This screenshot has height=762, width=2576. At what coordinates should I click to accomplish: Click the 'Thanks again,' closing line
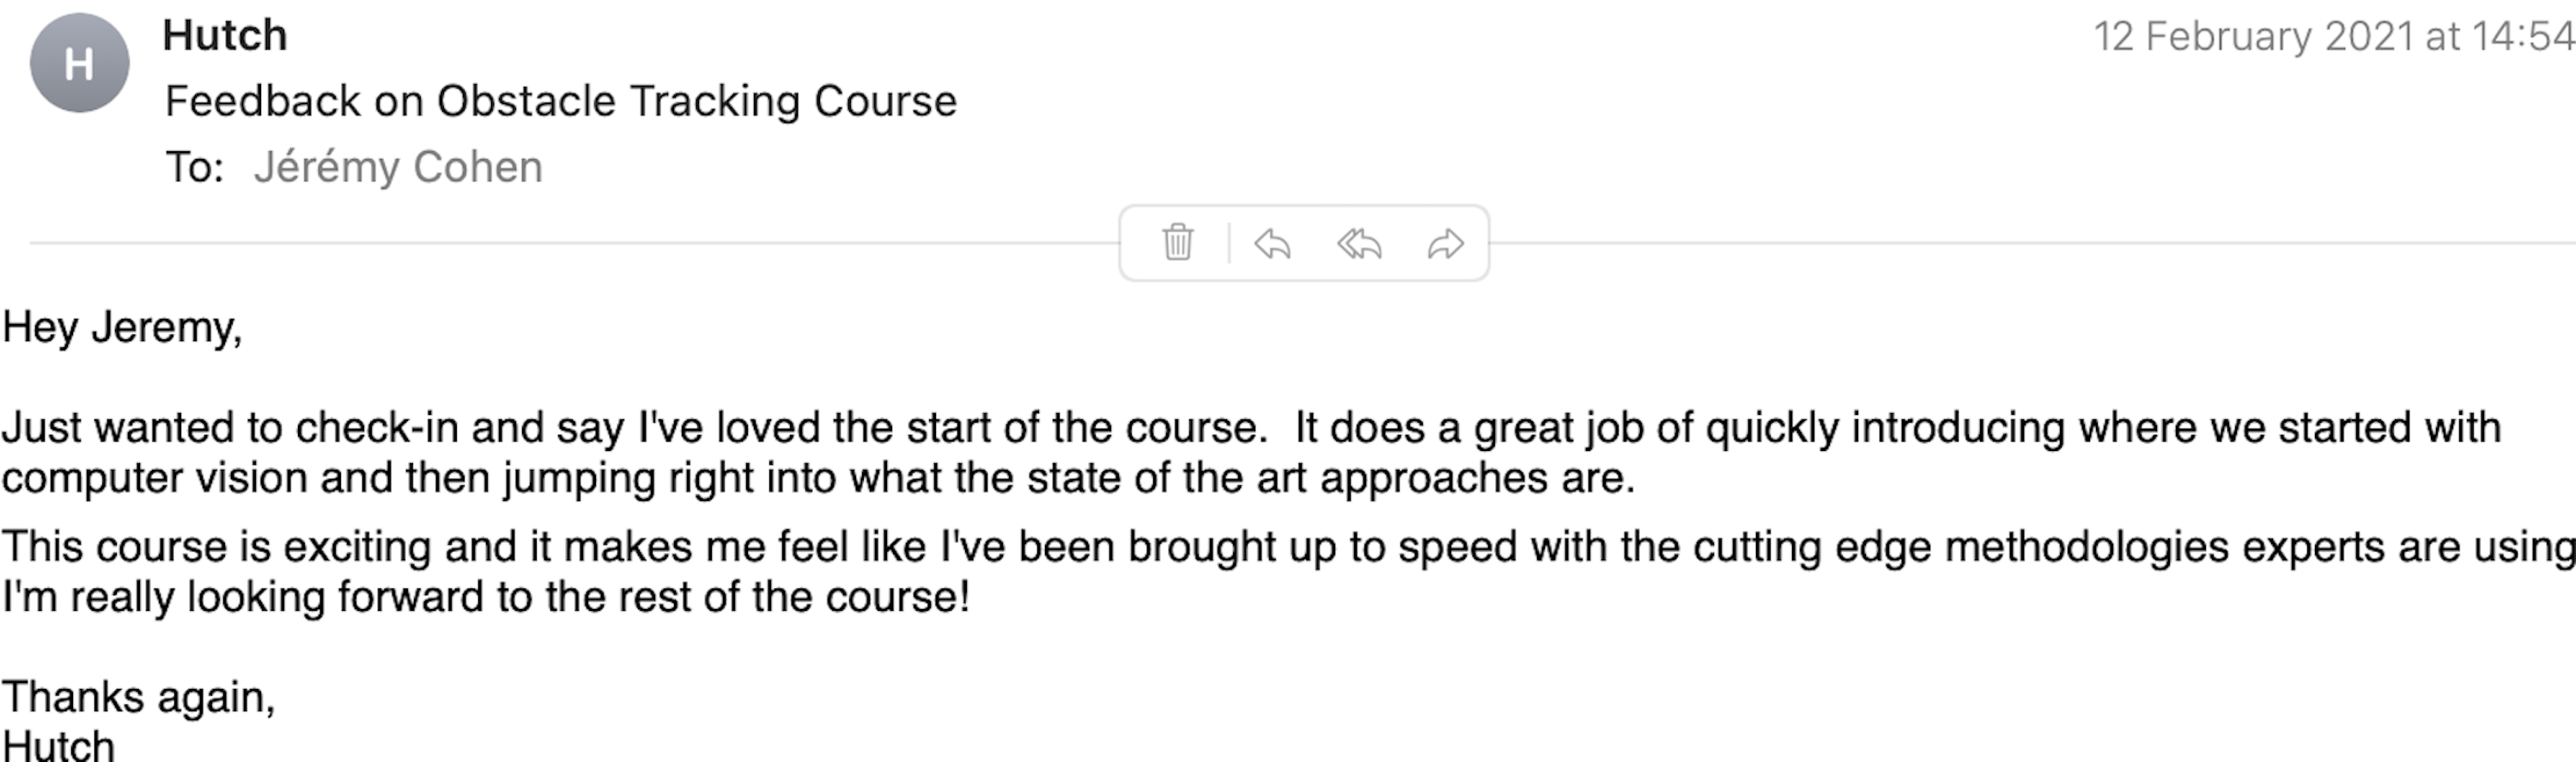[x=138, y=697]
